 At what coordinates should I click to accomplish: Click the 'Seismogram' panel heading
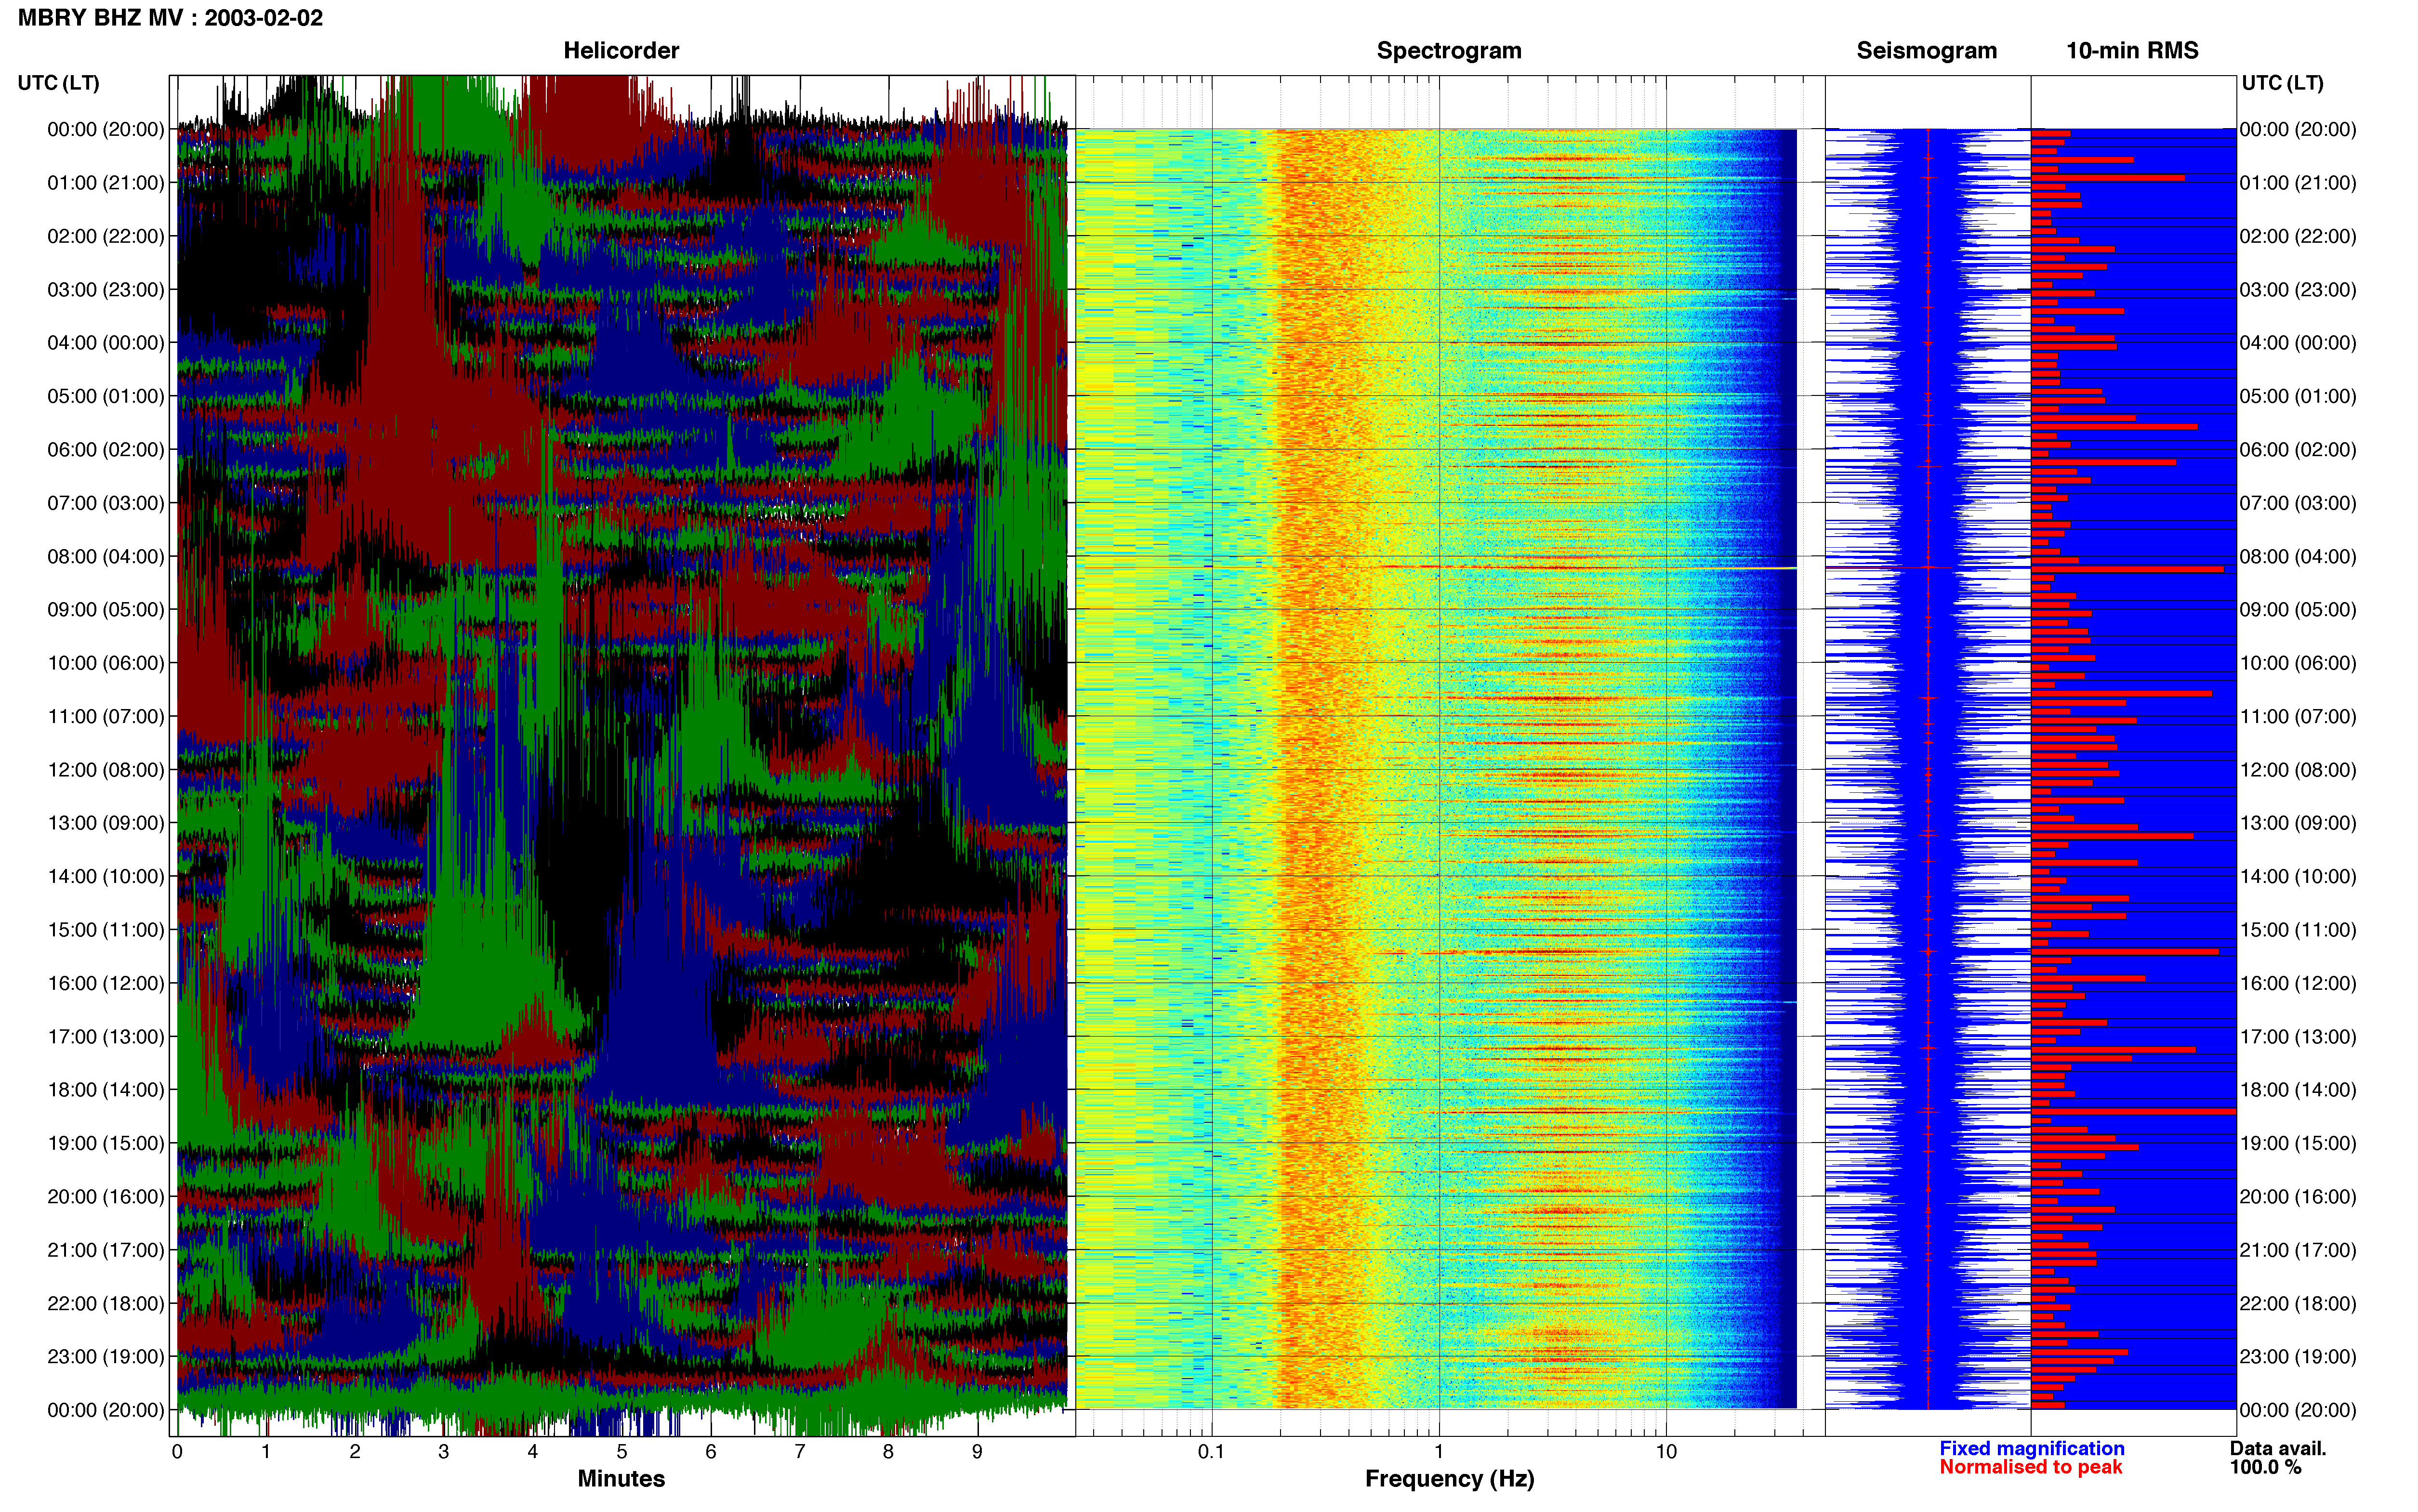click(1926, 50)
